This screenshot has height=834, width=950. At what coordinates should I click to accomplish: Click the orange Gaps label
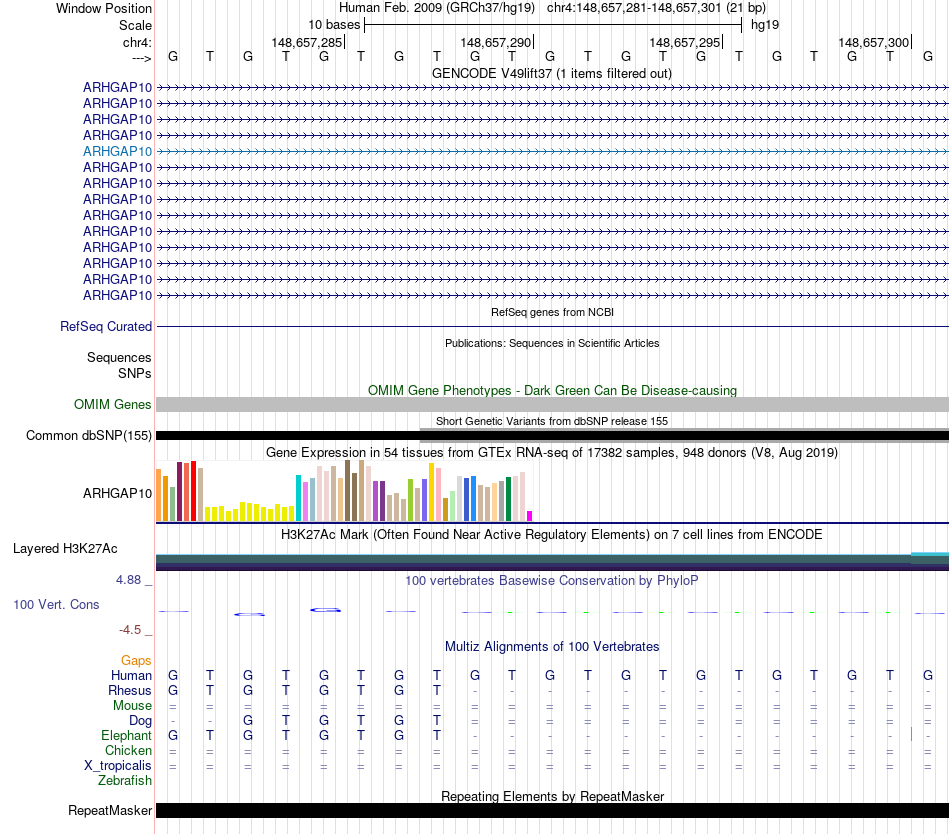[136, 661]
